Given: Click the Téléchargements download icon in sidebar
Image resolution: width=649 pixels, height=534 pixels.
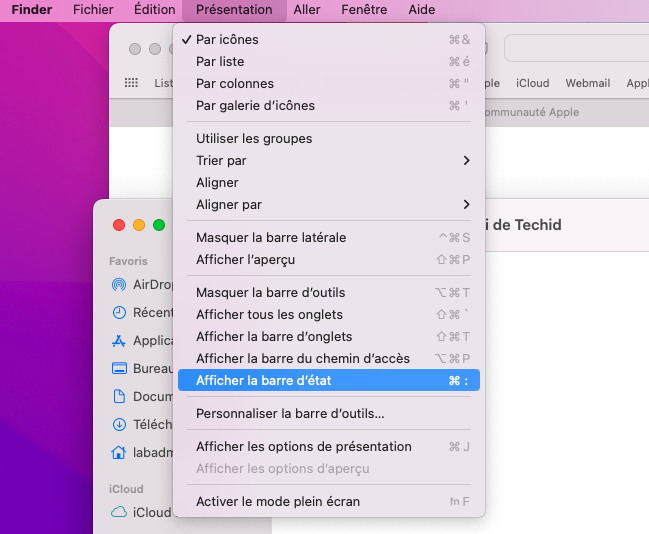Looking at the screenshot, I should pos(119,425).
